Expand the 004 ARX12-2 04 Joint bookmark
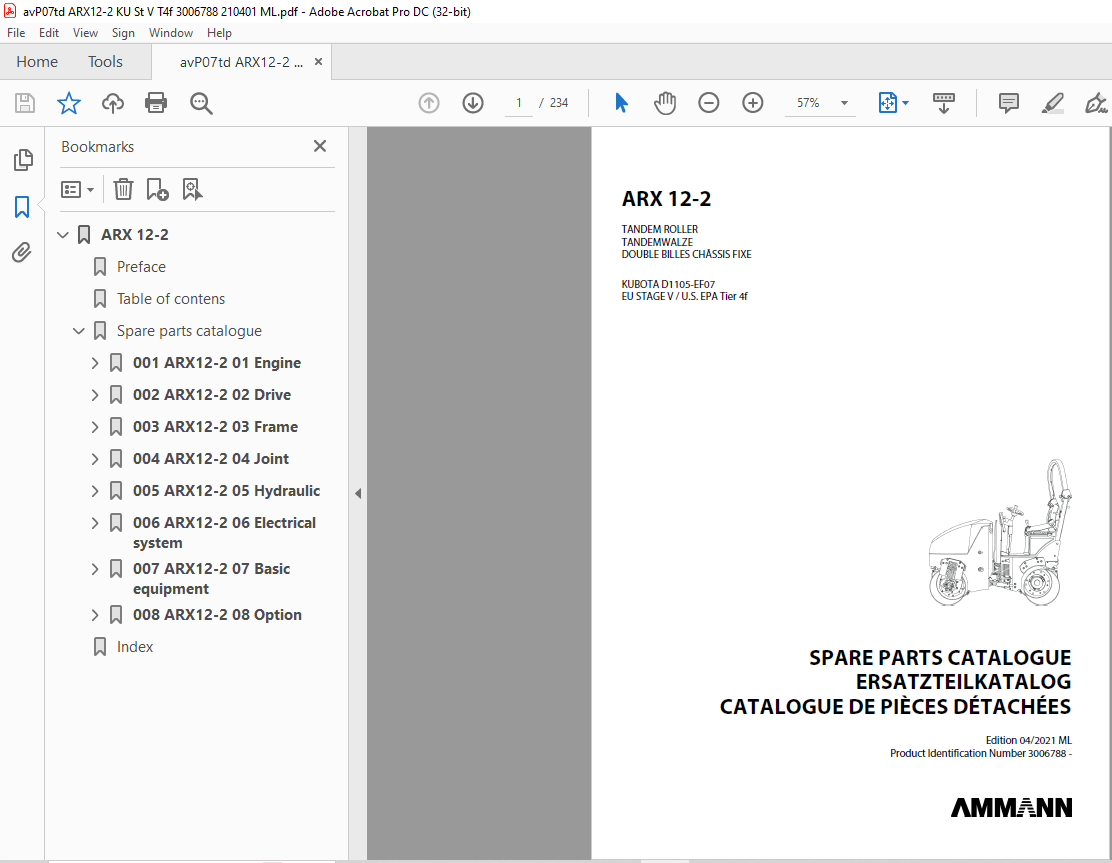The width and height of the screenshot is (1112, 863). [x=95, y=459]
